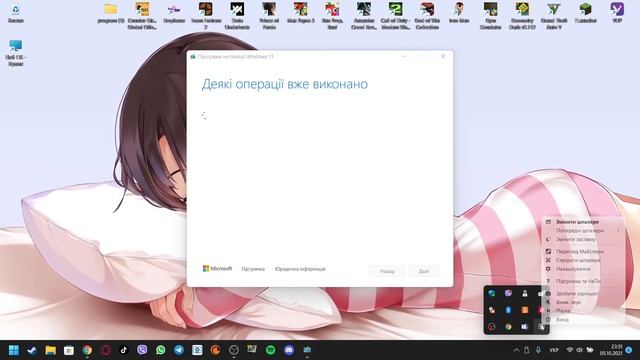Select the monitor shortcut below Recycle Bin
This screenshot has width=640, height=360.
click(x=16, y=53)
